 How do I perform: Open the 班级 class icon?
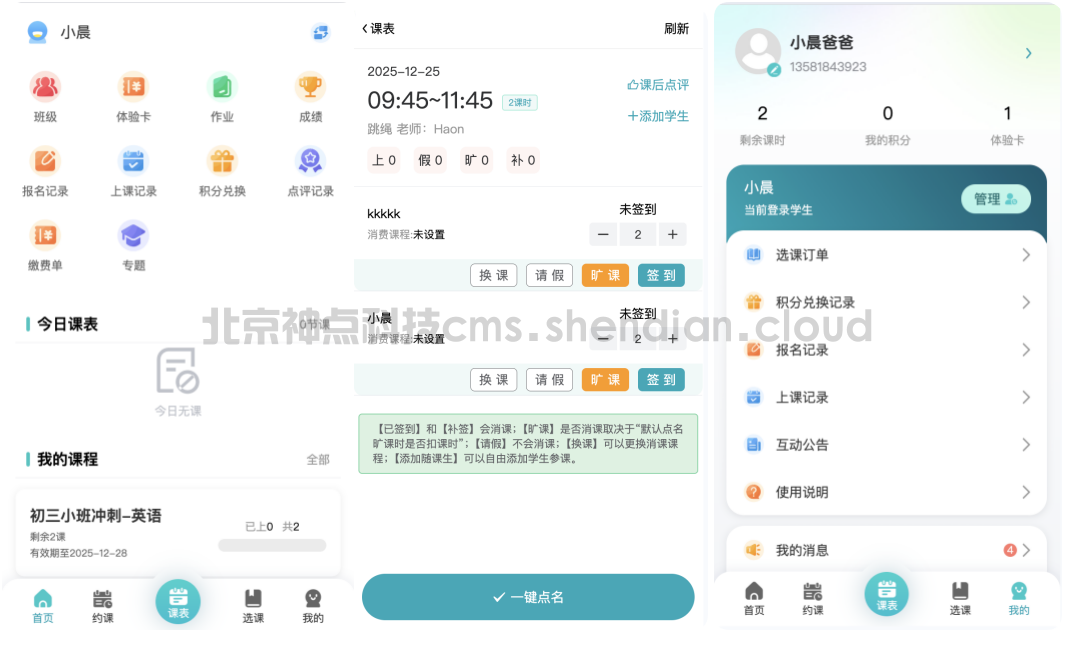point(45,87)
